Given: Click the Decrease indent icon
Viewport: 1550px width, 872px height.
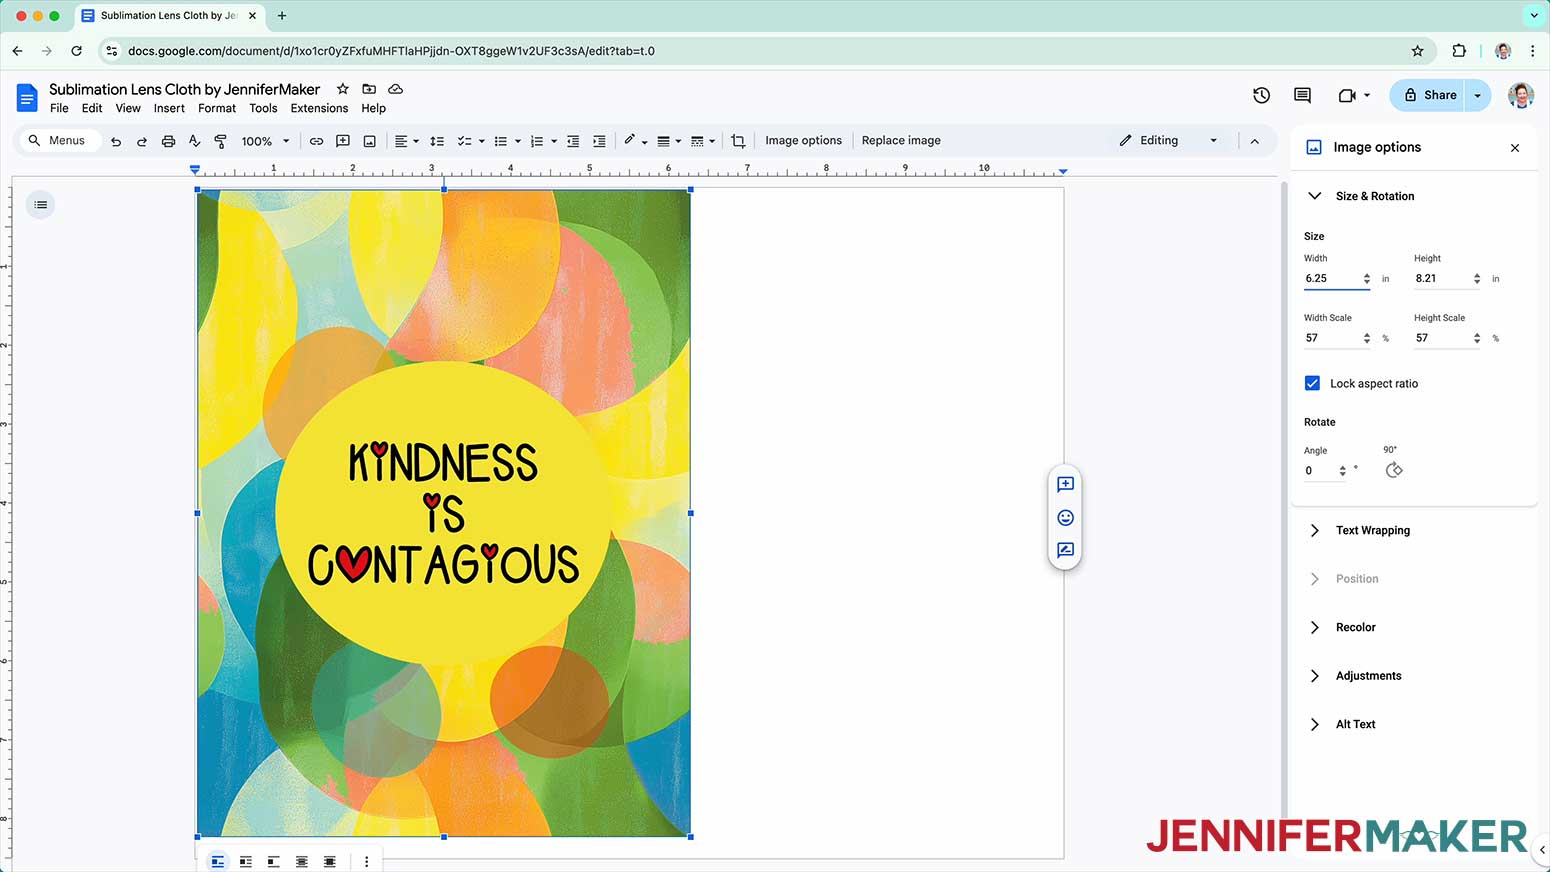Looking at the screenshot, I should coord(573,141).
